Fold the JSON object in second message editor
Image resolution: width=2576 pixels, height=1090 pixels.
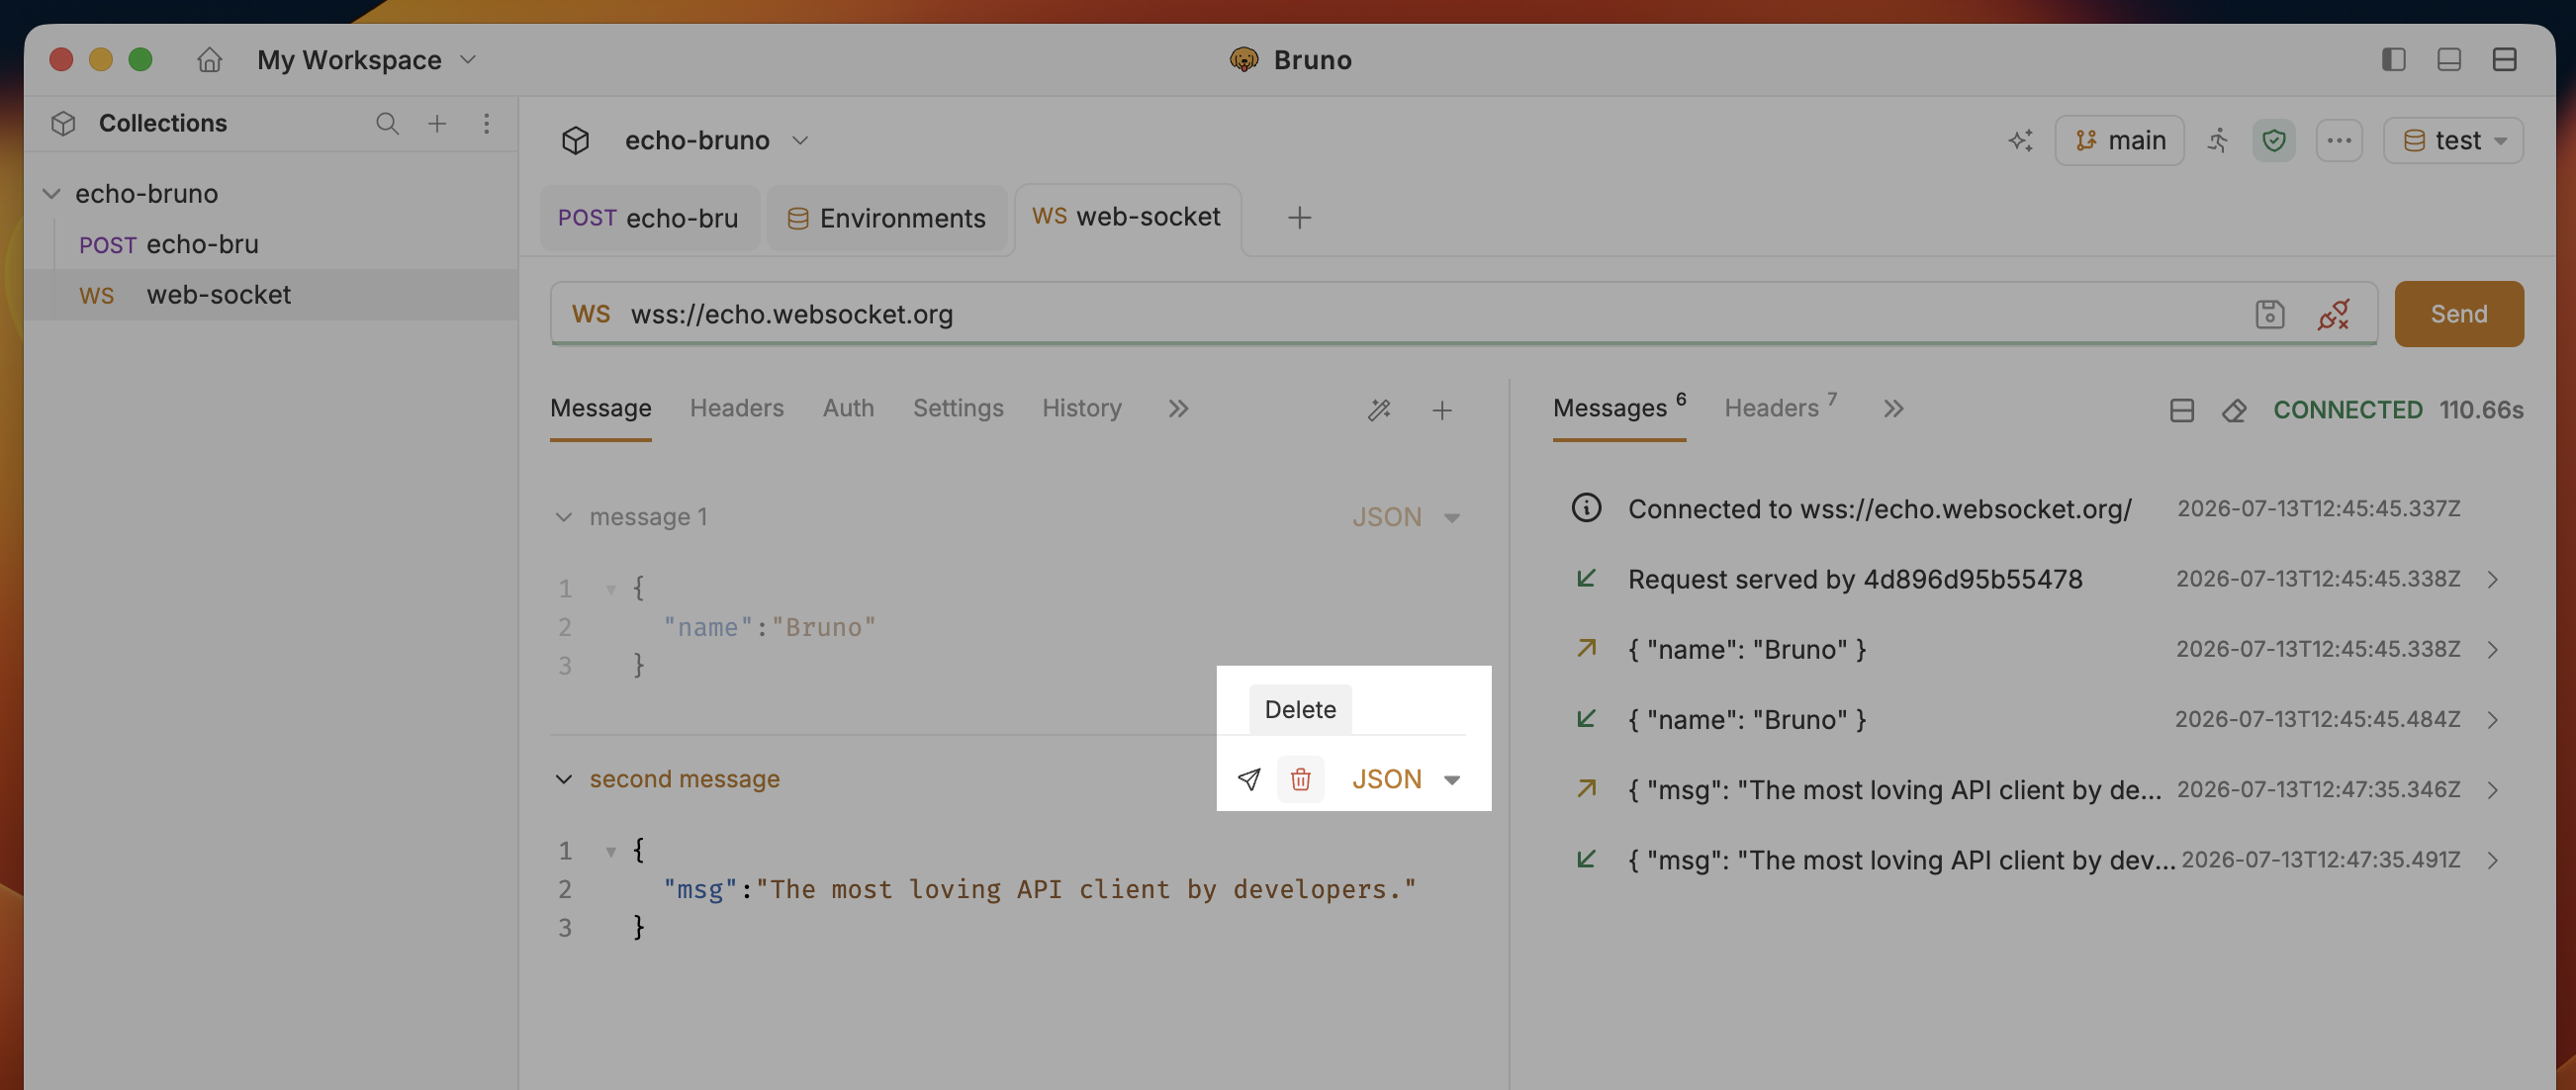coord(610,852)
